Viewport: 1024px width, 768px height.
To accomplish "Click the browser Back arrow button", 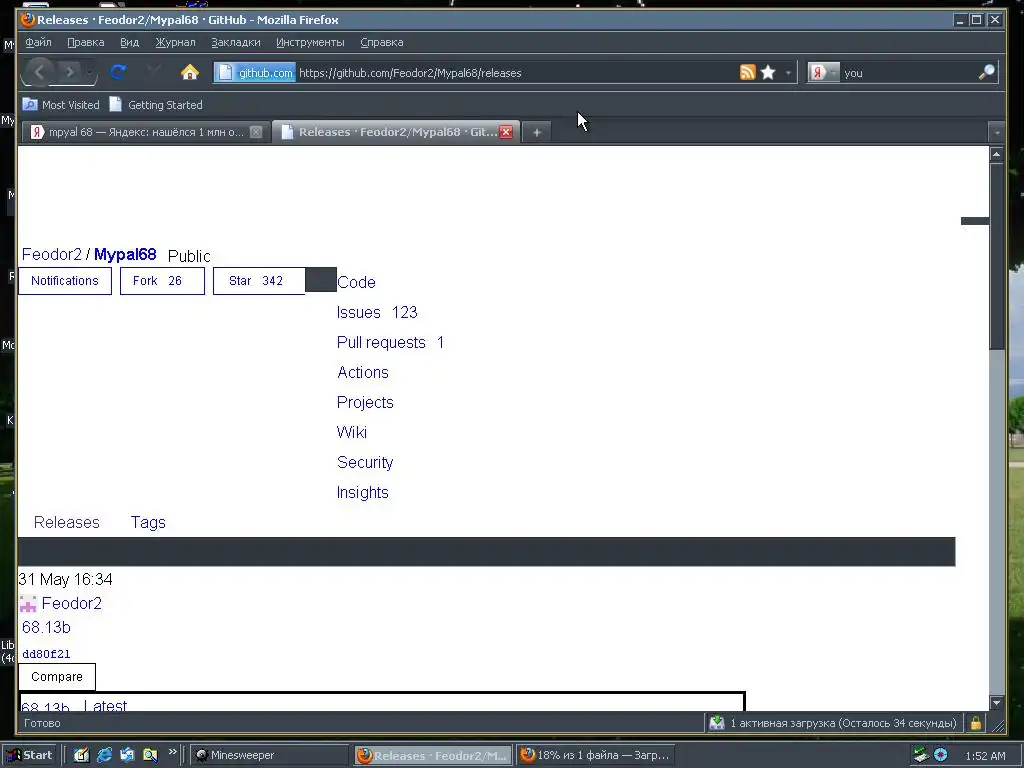I will (39, 72).
